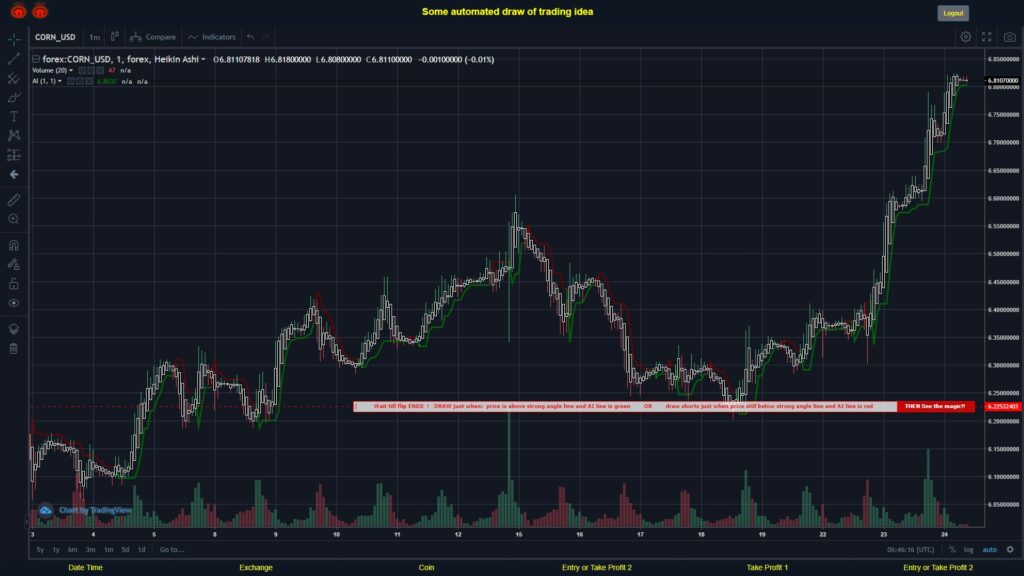Set range to 5d
Viewport: 1024px width, 576px height.
pyautogui.click(x=125, y=550)
